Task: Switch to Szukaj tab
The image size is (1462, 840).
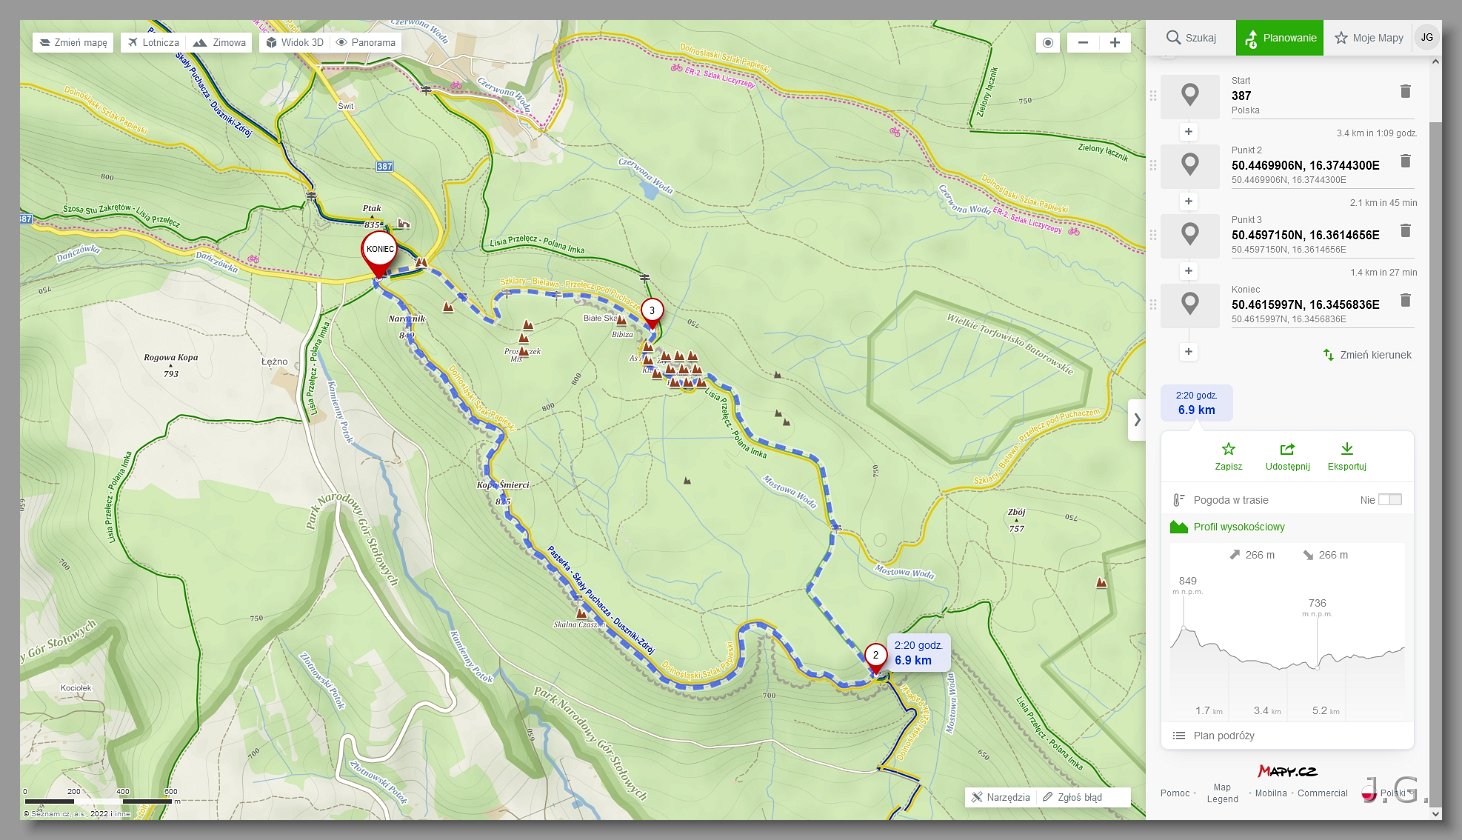Action: pyautogui.click(x=1191, y=38)
